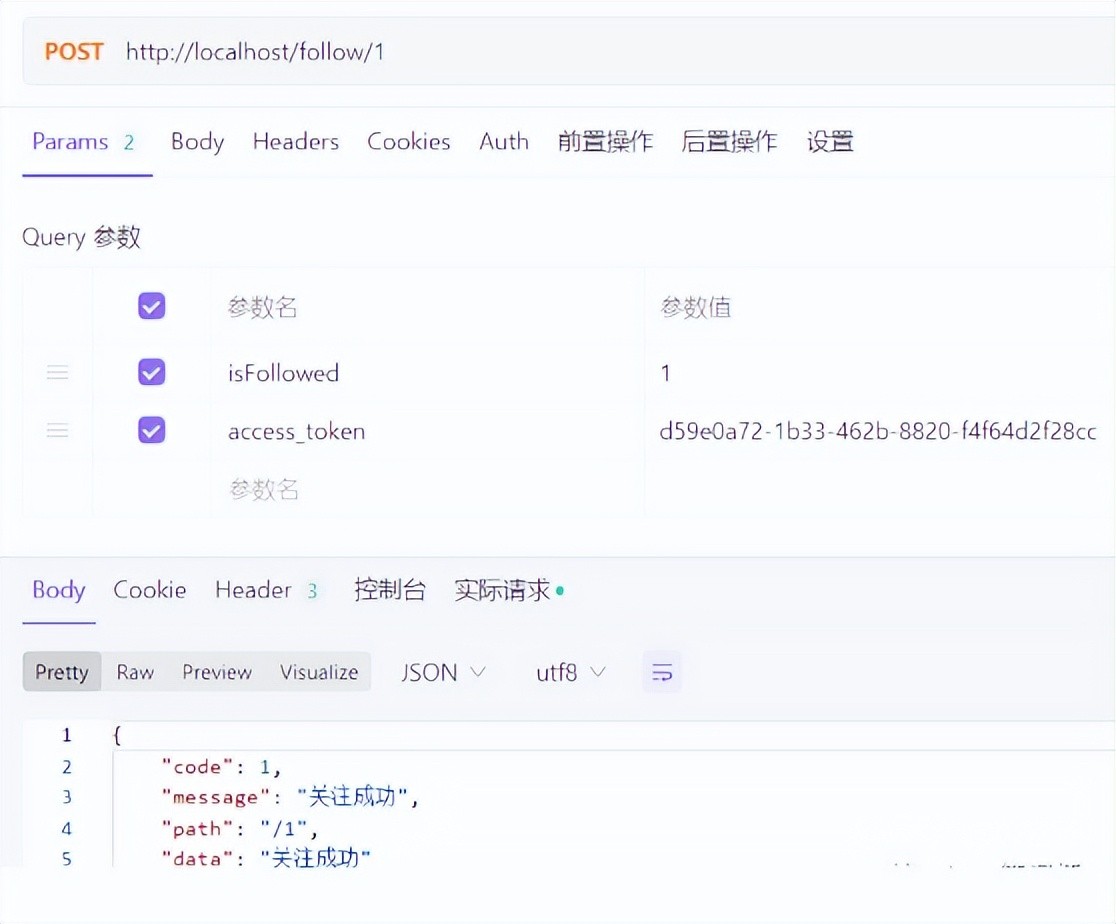Click the request URL input field

(x=600, y=52)
